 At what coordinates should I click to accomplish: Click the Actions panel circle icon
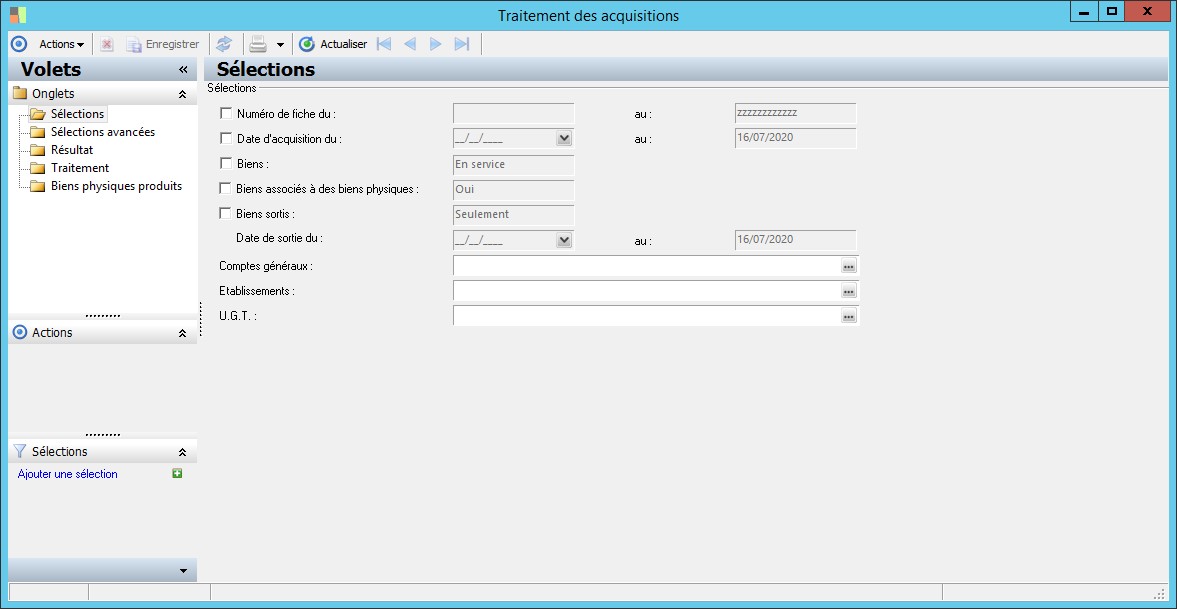point(20,333)
